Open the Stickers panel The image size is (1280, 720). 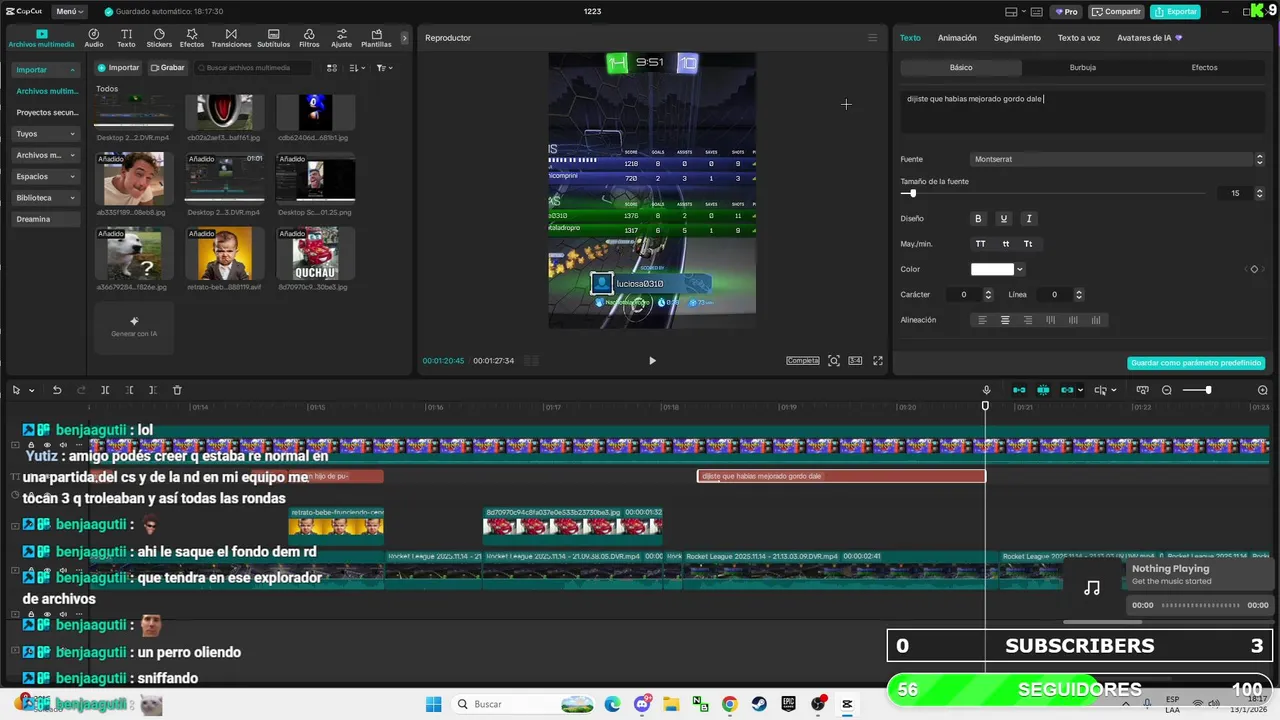point(159,38)
